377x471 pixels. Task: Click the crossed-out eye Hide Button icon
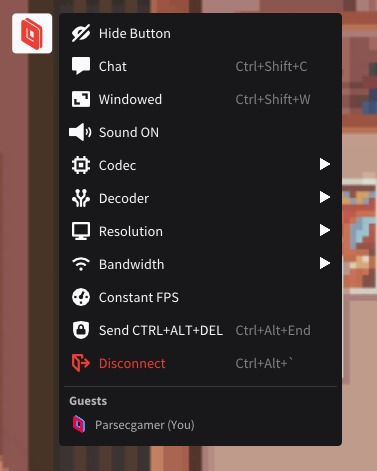[x=81, y=33]
